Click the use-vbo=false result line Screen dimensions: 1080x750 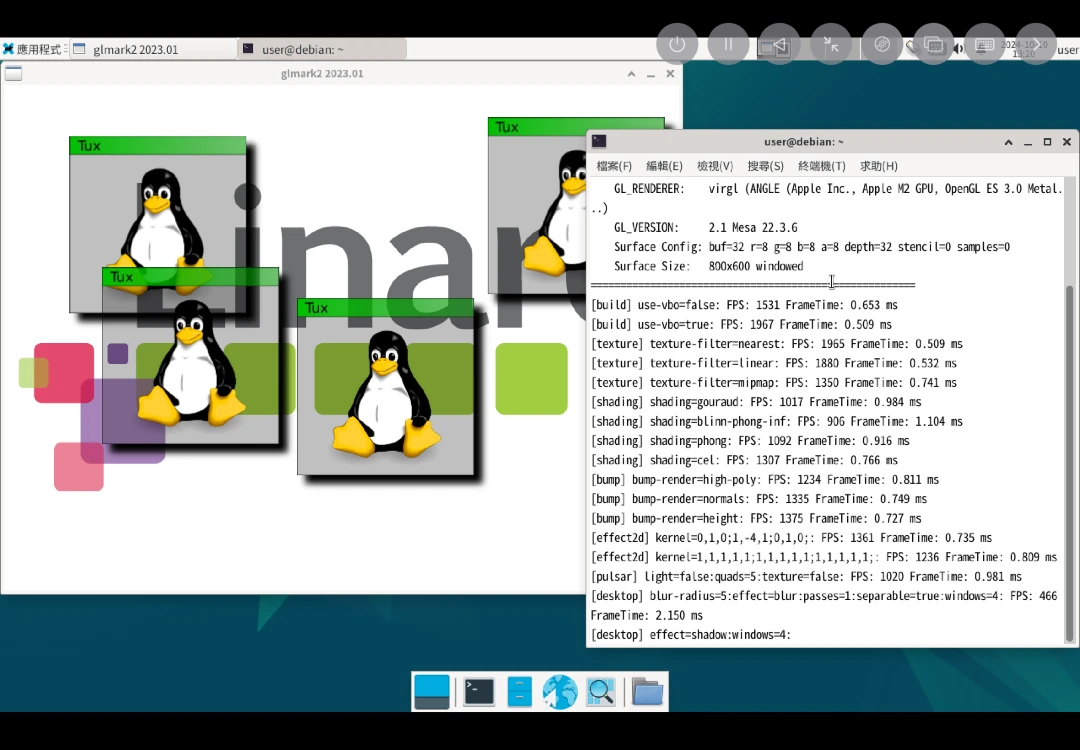(x=744, y=305)
